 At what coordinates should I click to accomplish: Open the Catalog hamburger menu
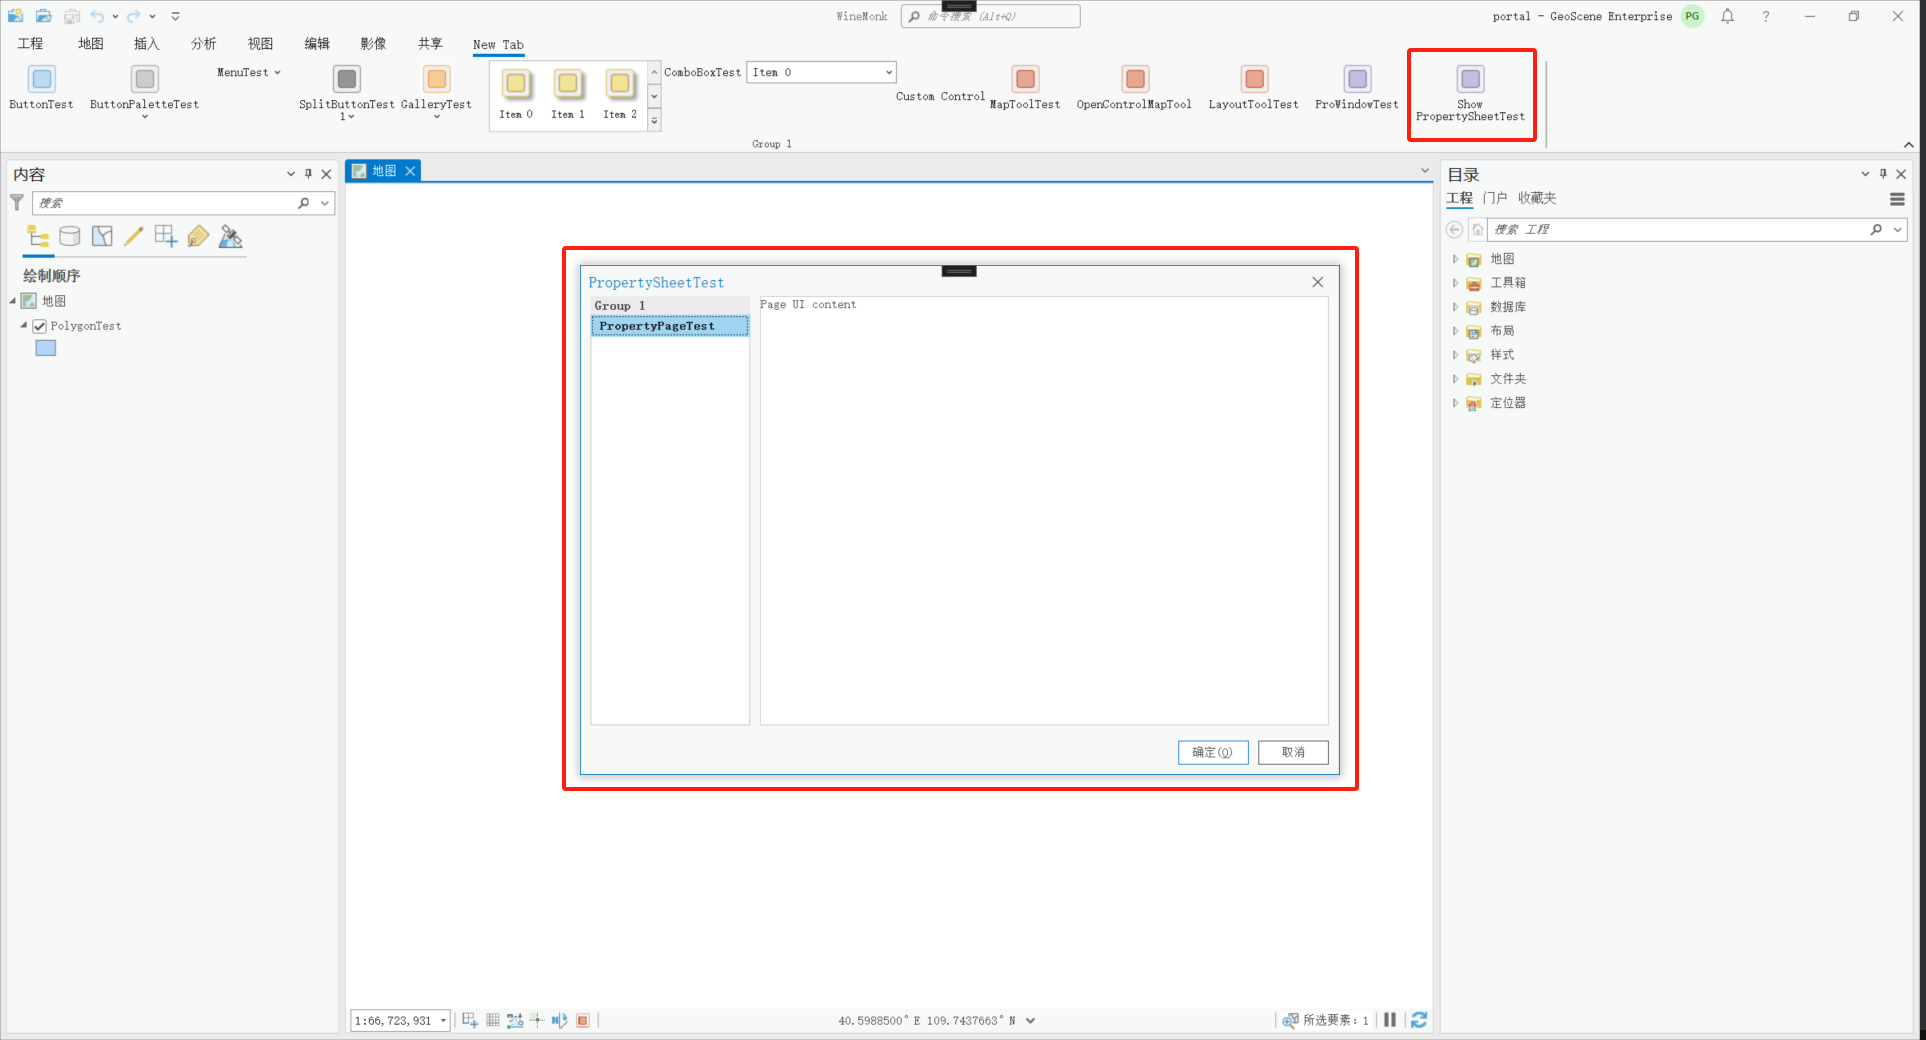[1897, 199]
